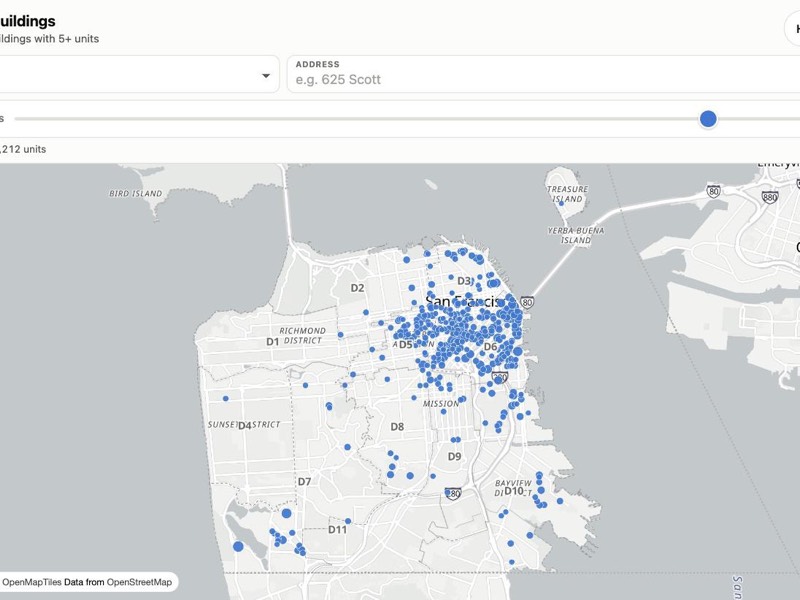800x600 pixels.
Task: Click the D8 district label
Action: [x=397, y=427]
